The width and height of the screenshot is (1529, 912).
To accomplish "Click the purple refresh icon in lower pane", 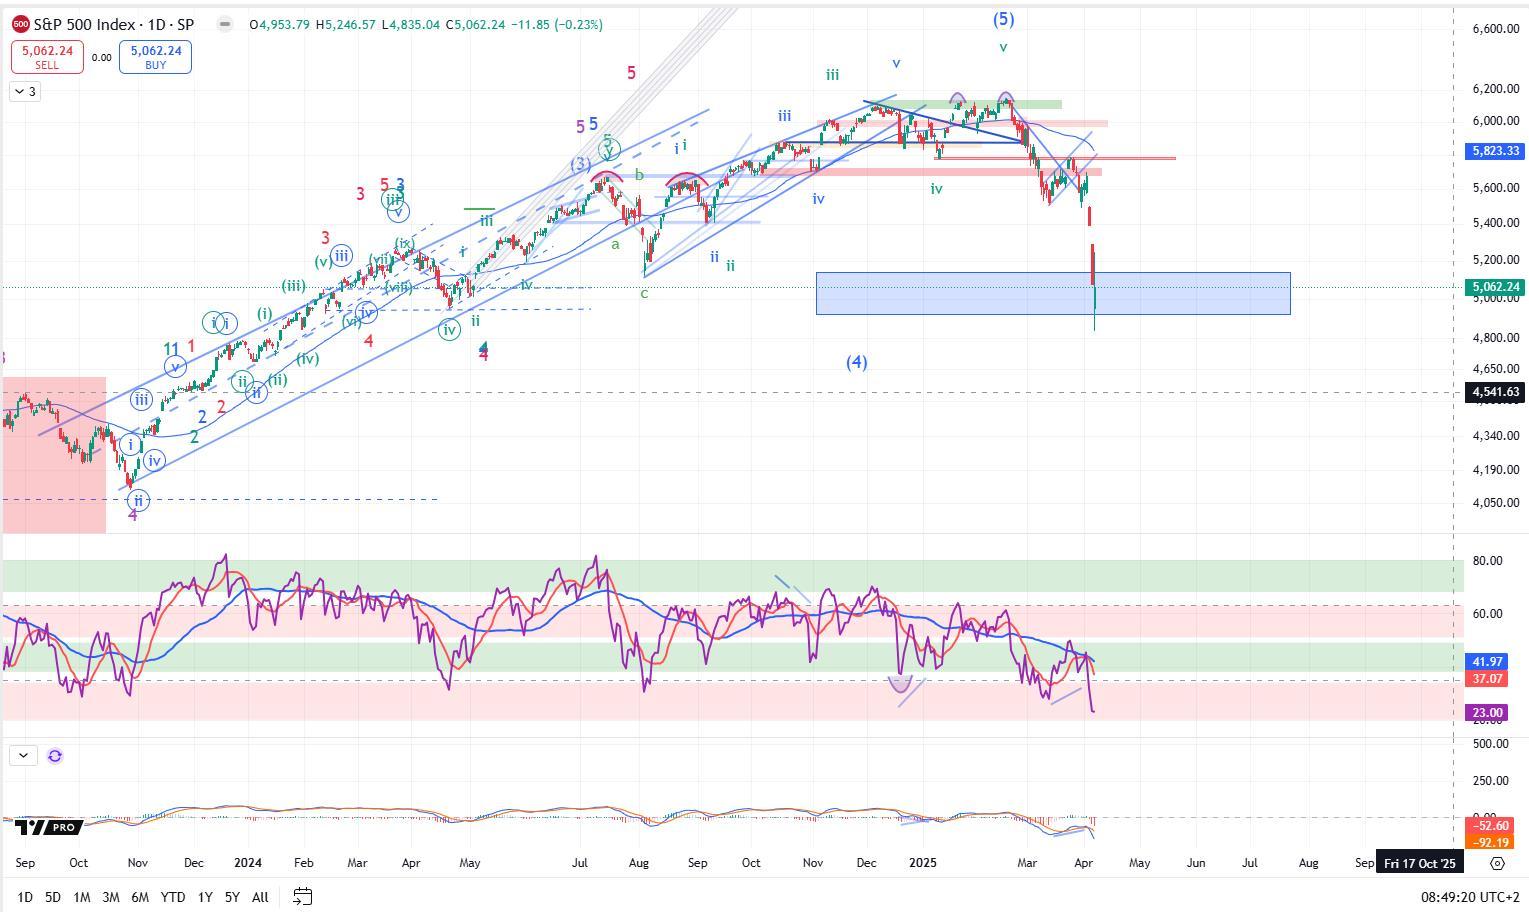I will pyautogui.click(x=55, y=756).
